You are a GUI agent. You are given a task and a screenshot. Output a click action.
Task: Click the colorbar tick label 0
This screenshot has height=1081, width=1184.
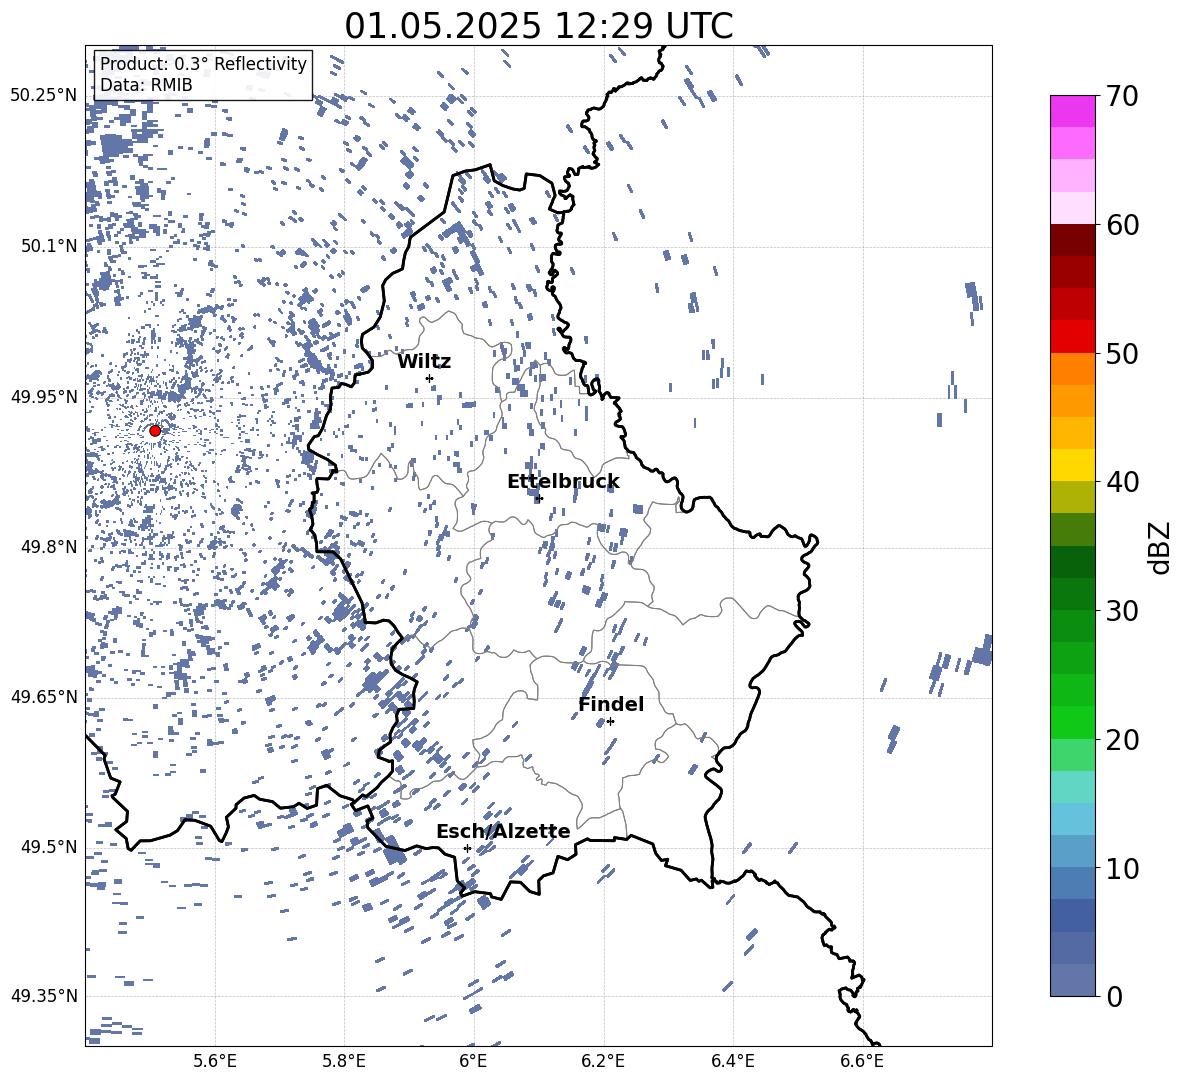(1114, 996)
